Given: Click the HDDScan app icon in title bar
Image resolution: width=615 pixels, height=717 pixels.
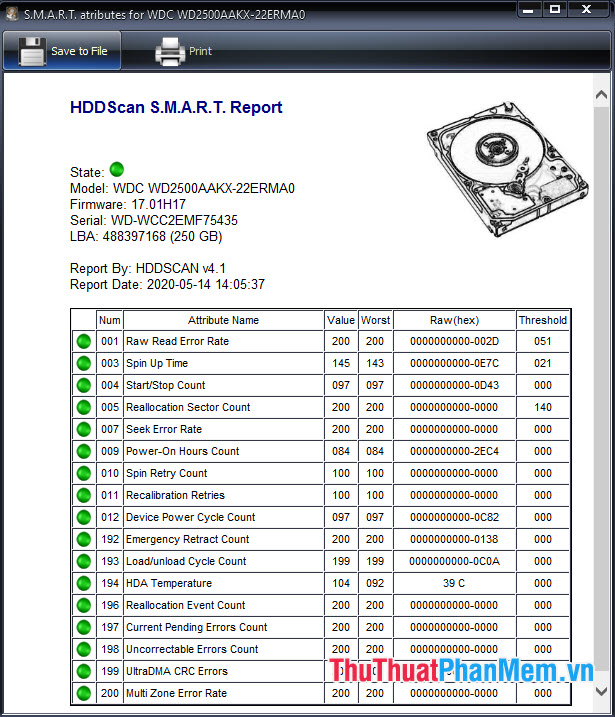Looking at the screenshot, I should tap(12, 14).
